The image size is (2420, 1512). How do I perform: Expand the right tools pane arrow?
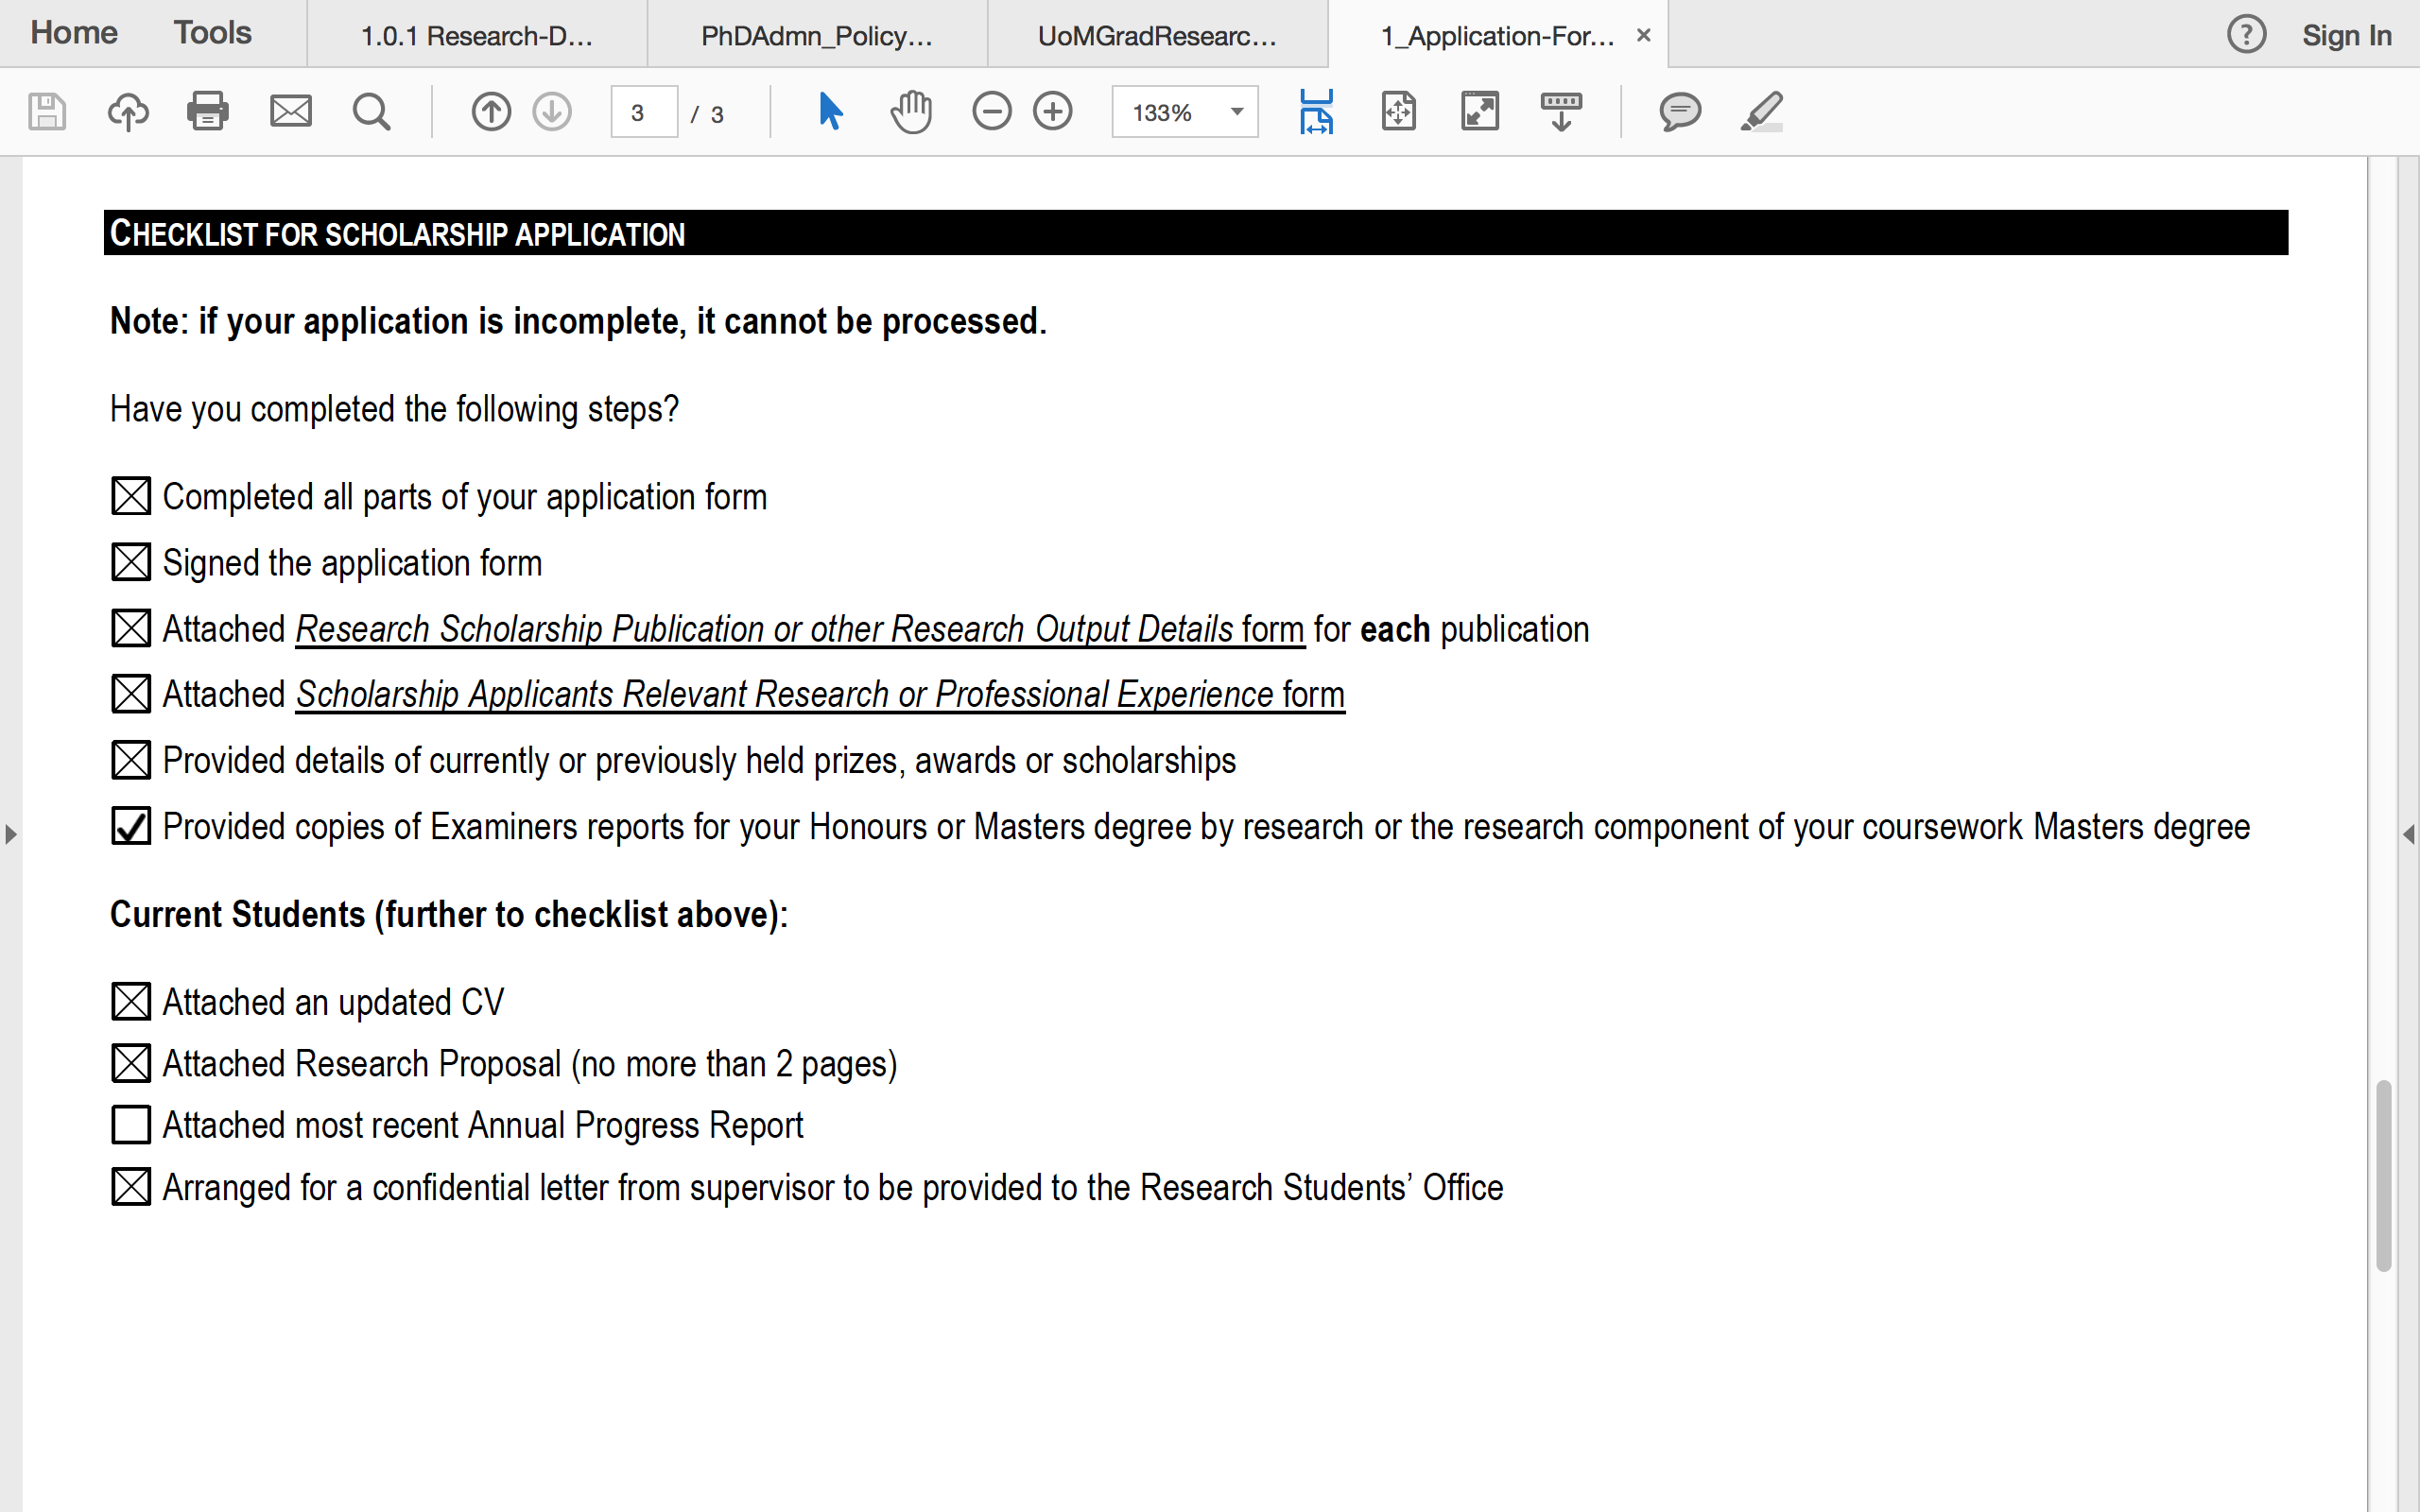pos(2409,833)
